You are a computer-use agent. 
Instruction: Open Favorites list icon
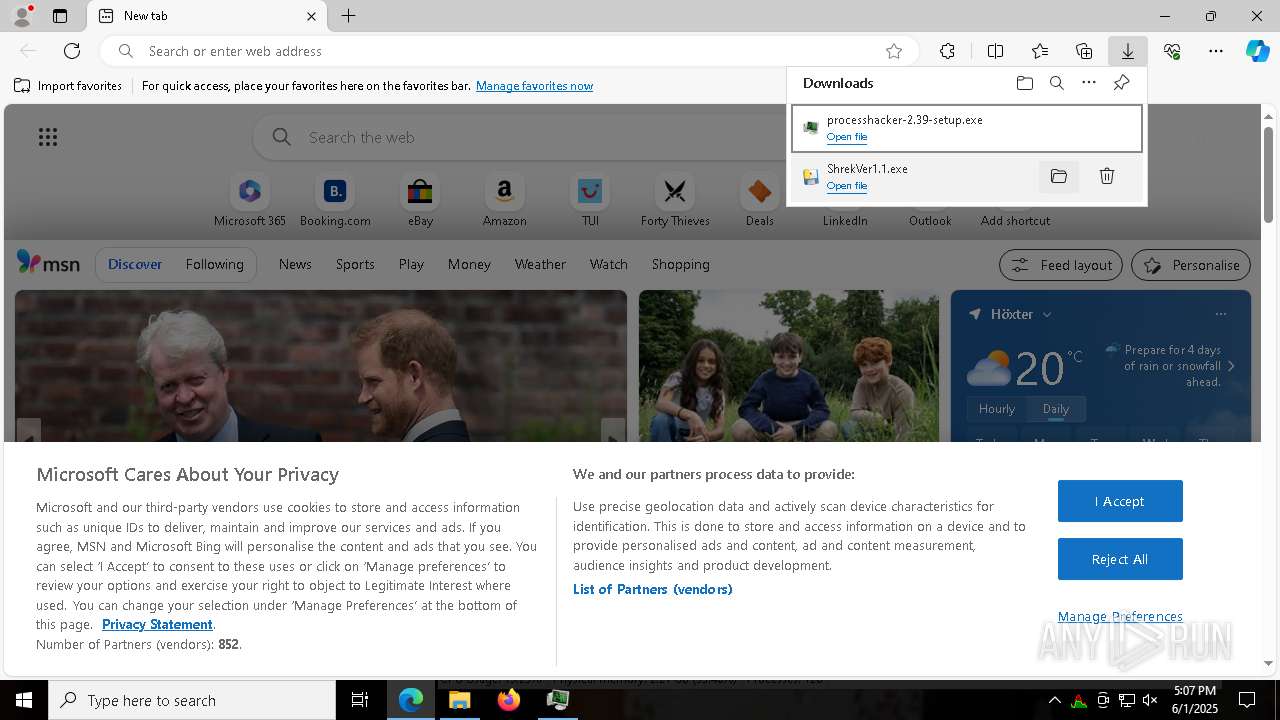pos(1040,51)
